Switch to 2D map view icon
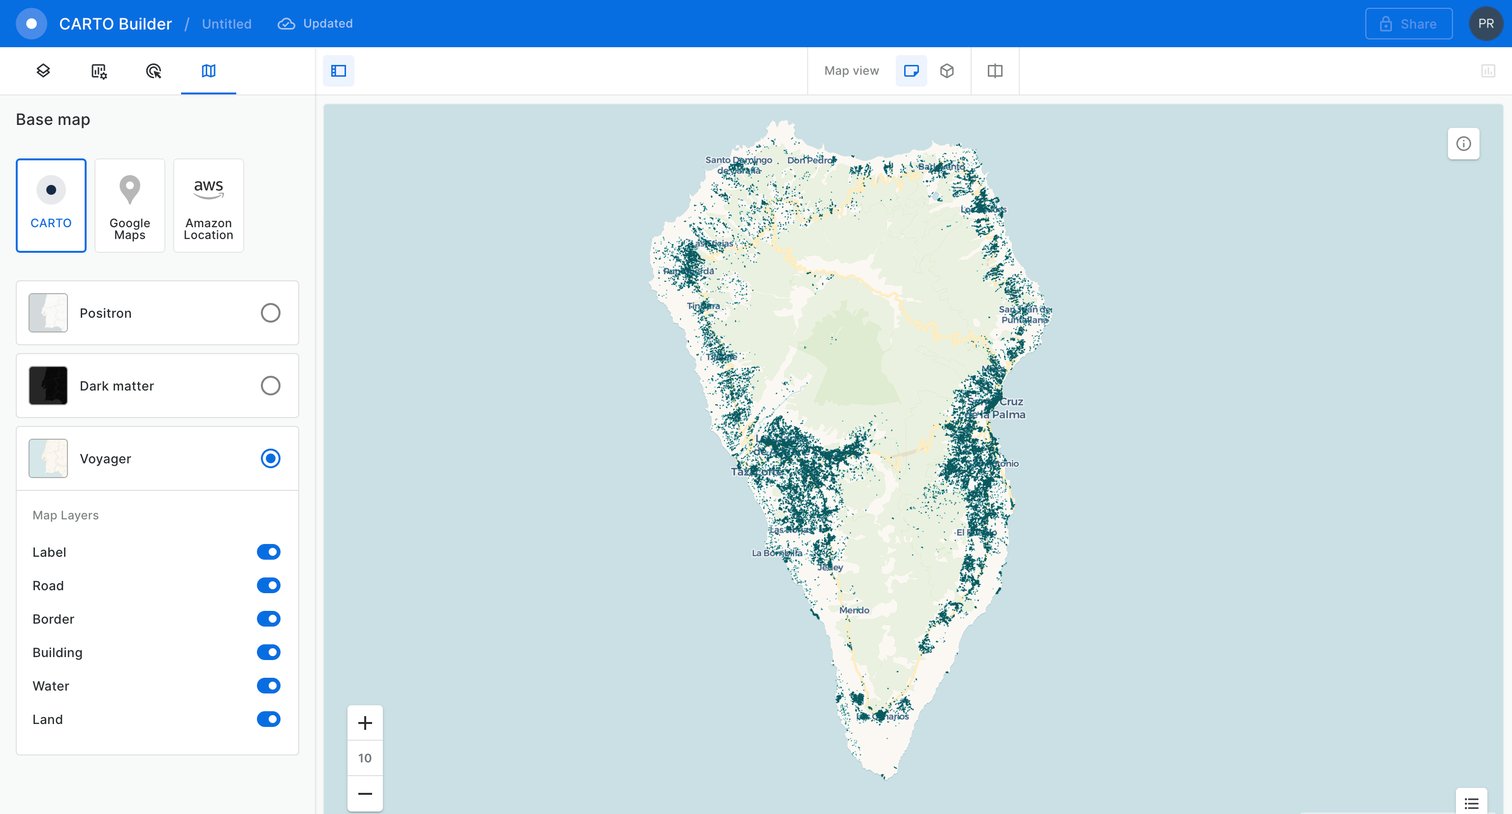The width and height of the screenshot is (1512, 814). (x=911, y=71)
